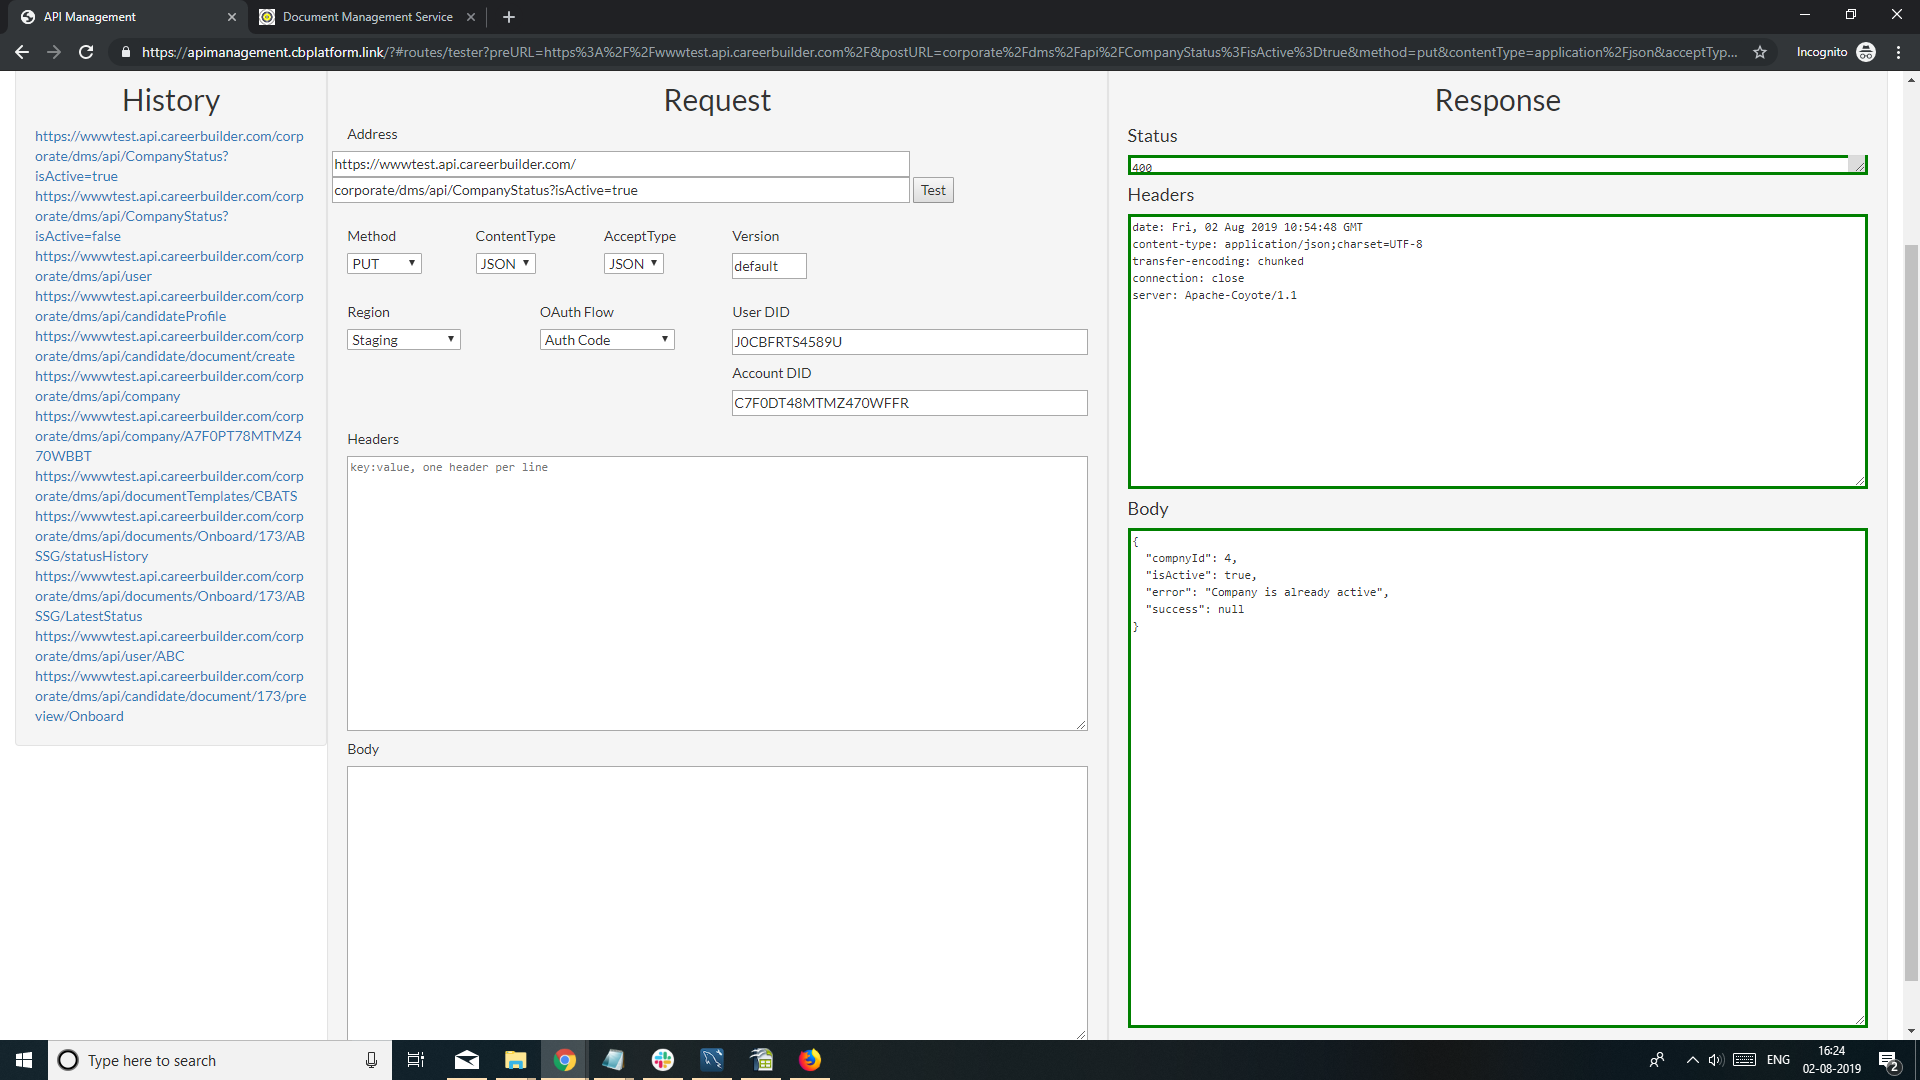Click the response Status box
Screen dimensions: 1920x1080
(x=1497, y=165)
